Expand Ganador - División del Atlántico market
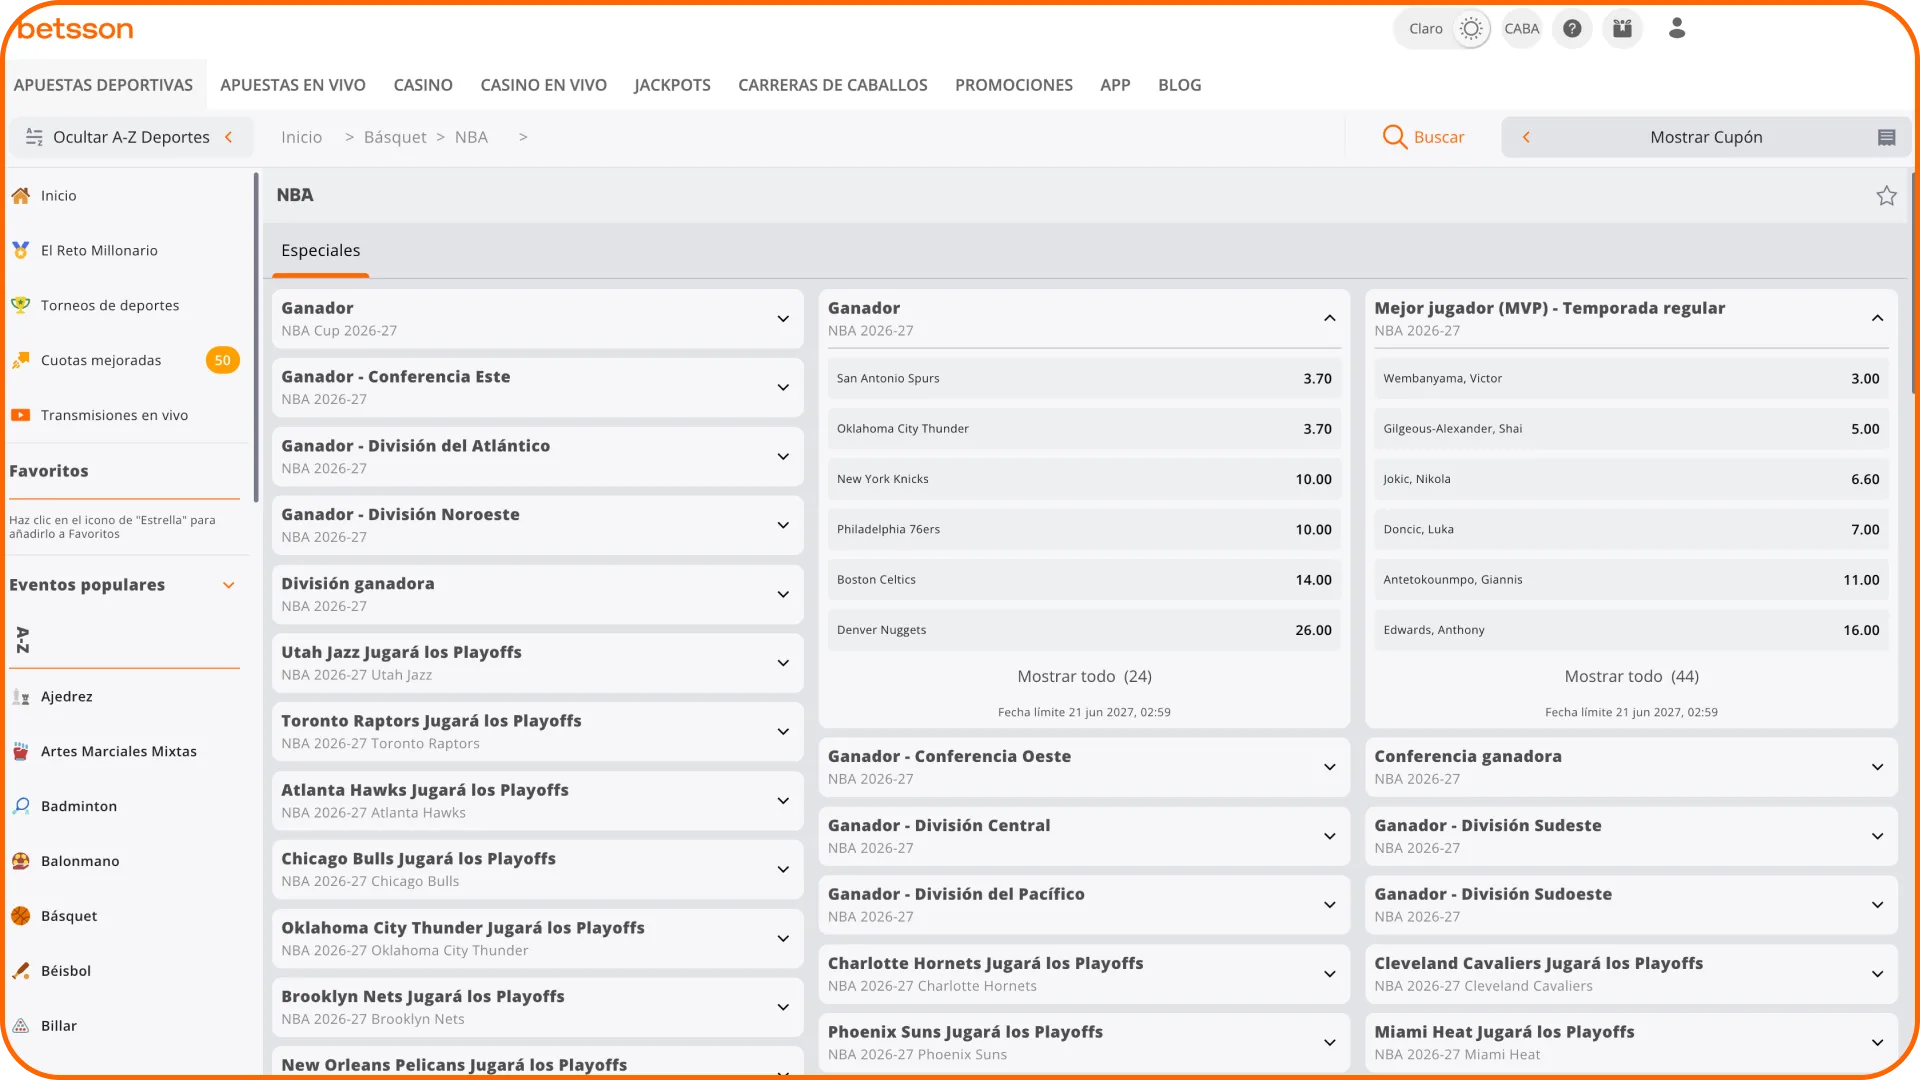 (537, 457)
